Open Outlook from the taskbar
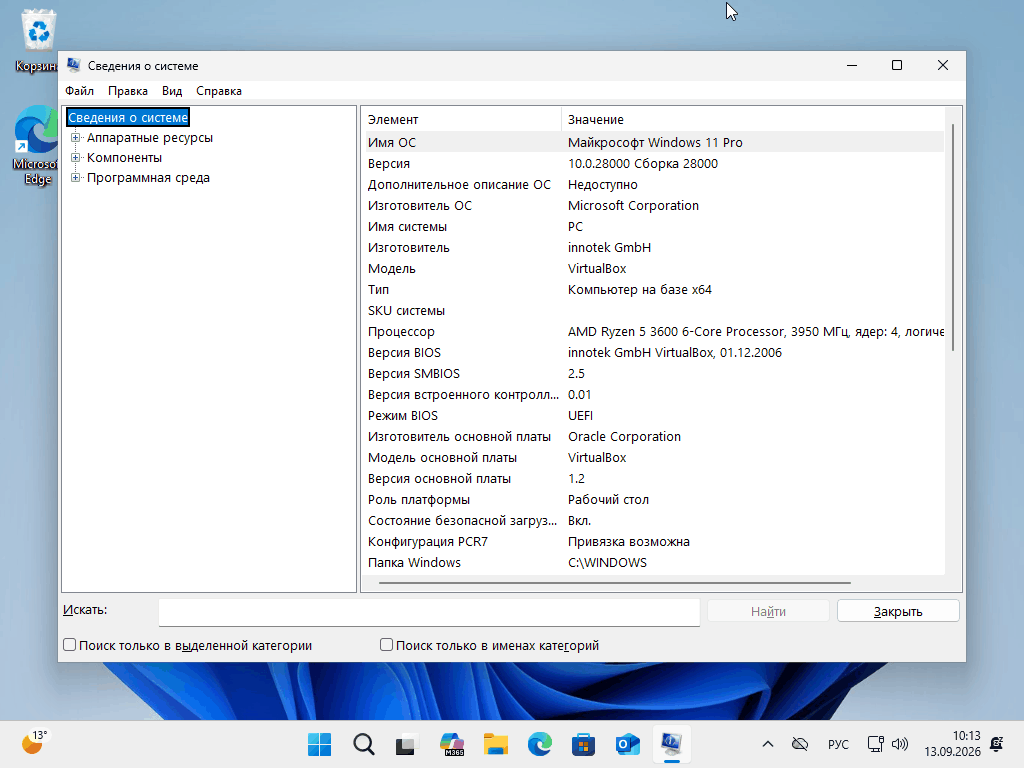Viewport: 1024px width, 768px height. tap(628, 744)
